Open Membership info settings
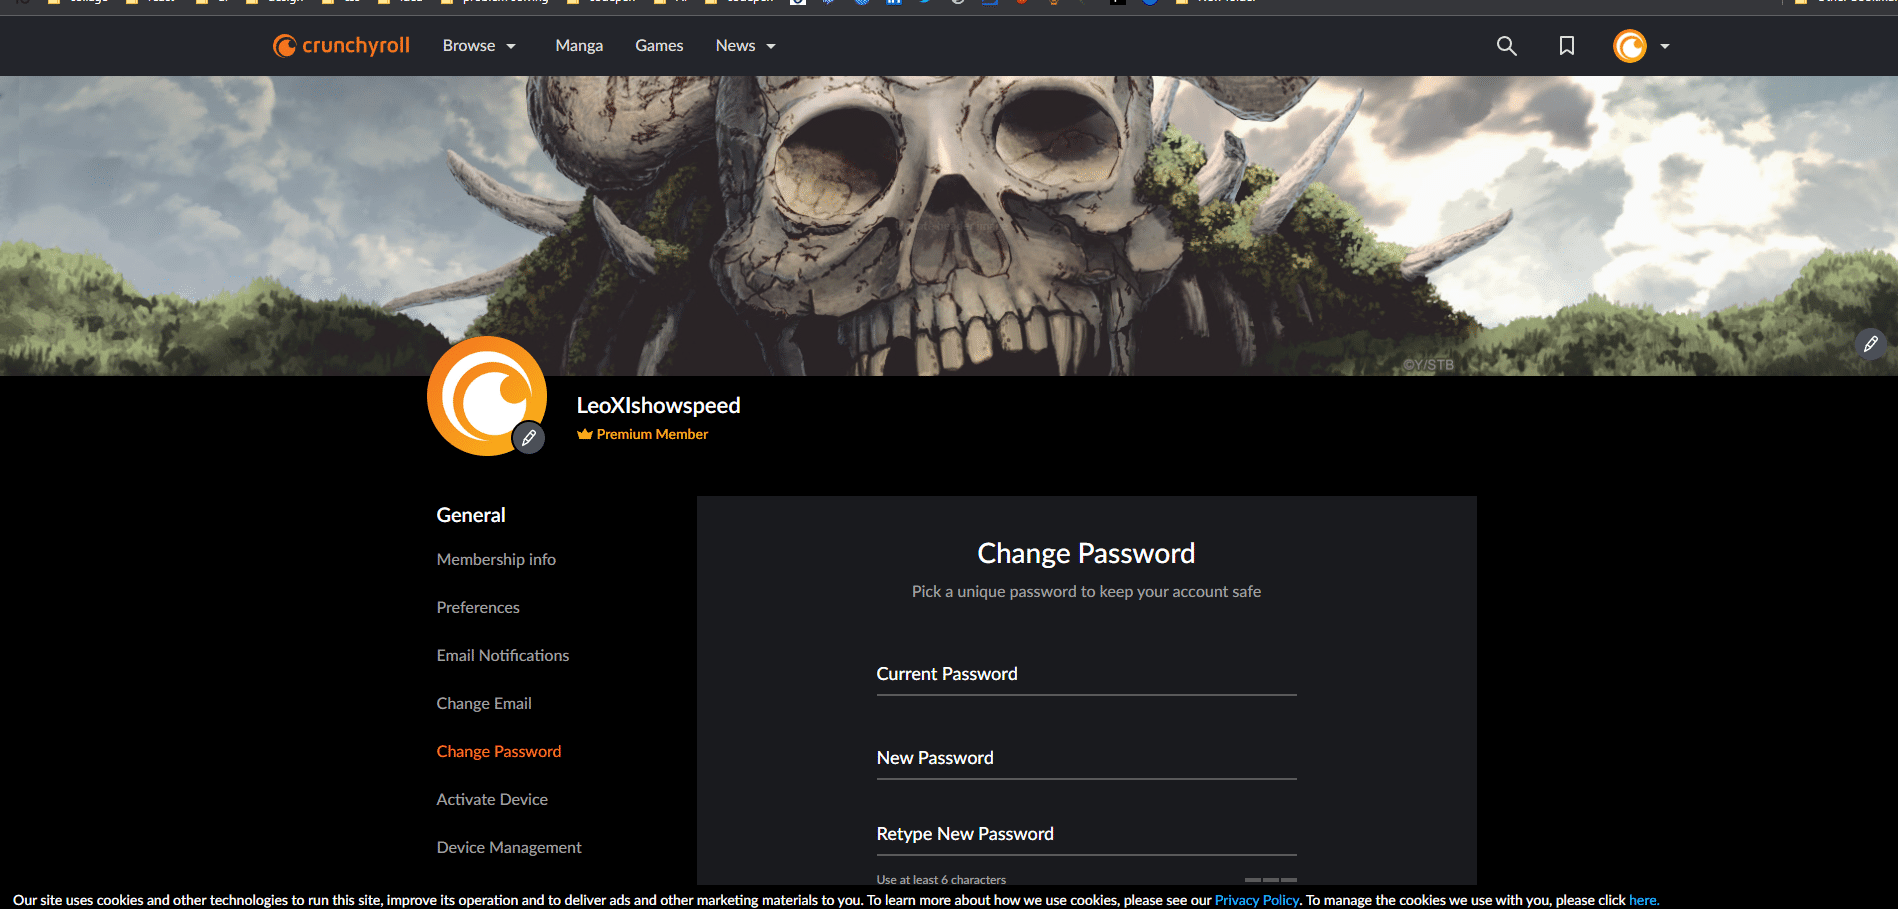The width and height of the screenshot is (1898, 909). coord(496,559)
